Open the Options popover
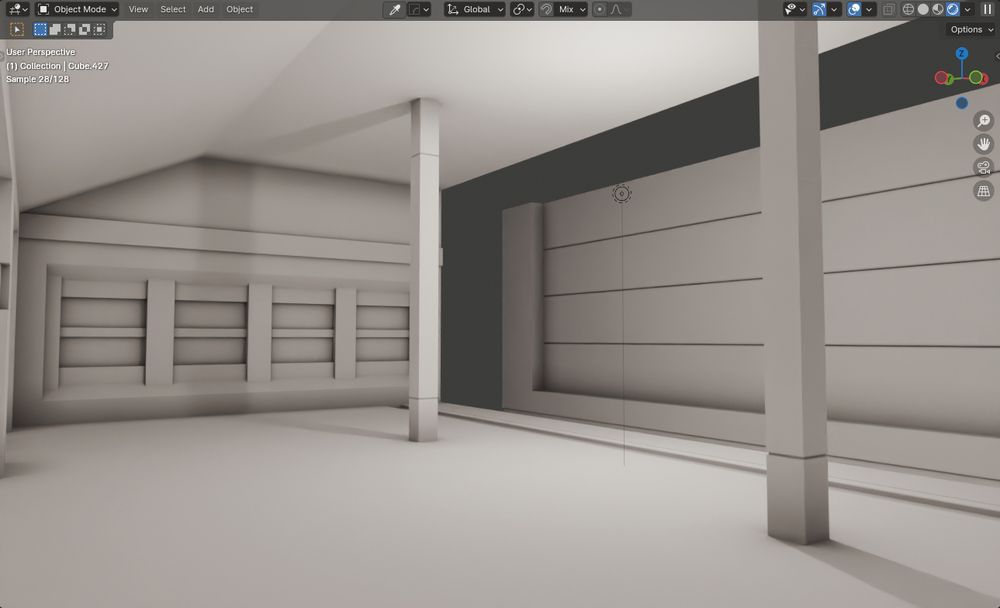 971,29
